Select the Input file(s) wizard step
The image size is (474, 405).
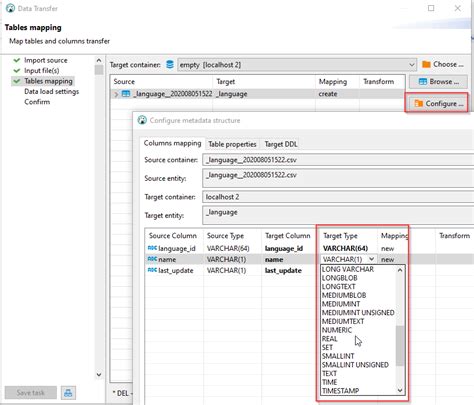(x=42, y=71)
